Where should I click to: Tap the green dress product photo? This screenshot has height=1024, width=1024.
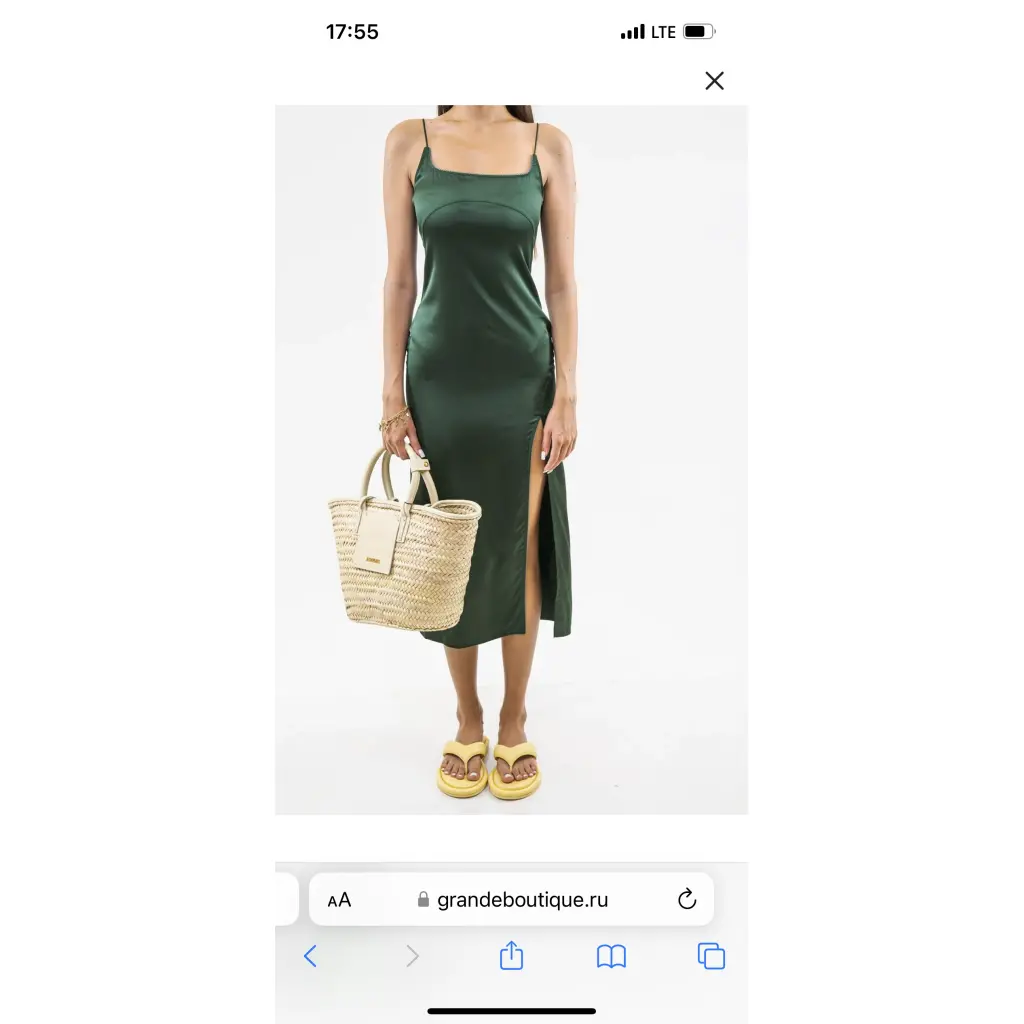pos(511,460)
